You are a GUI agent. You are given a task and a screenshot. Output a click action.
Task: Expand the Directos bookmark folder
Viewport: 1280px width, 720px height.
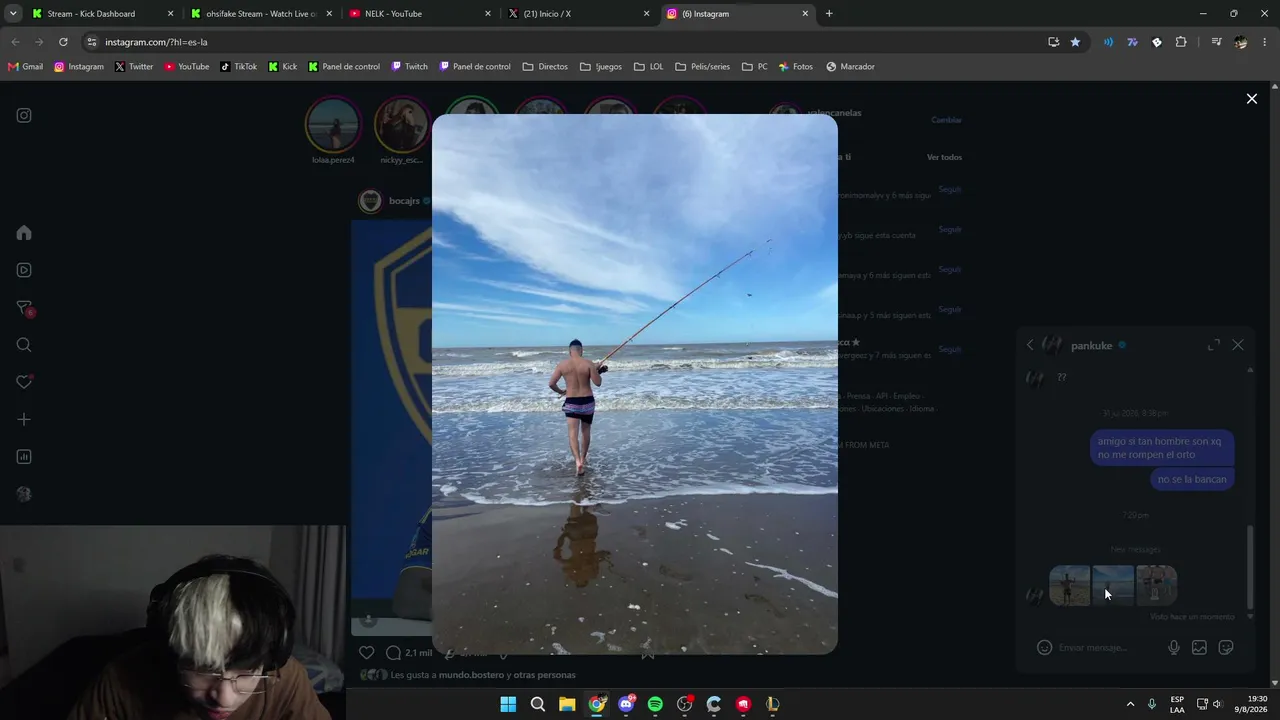(x=545, y=67)
